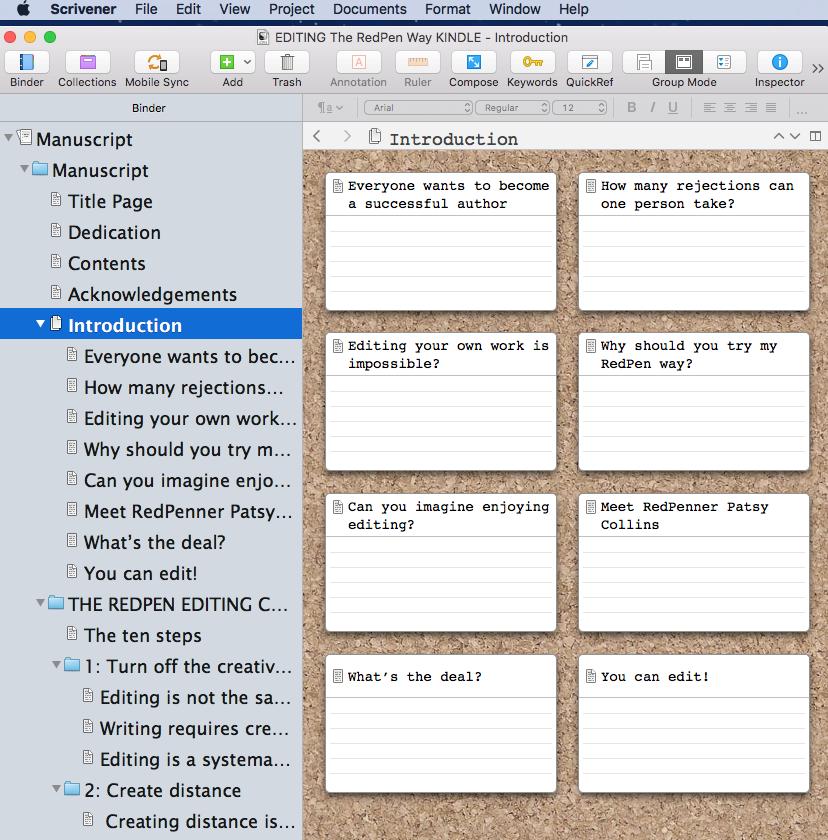828x840 pixels.
Task: Collapse the 1: Turn off the creative folder
Action: point(56,665)
